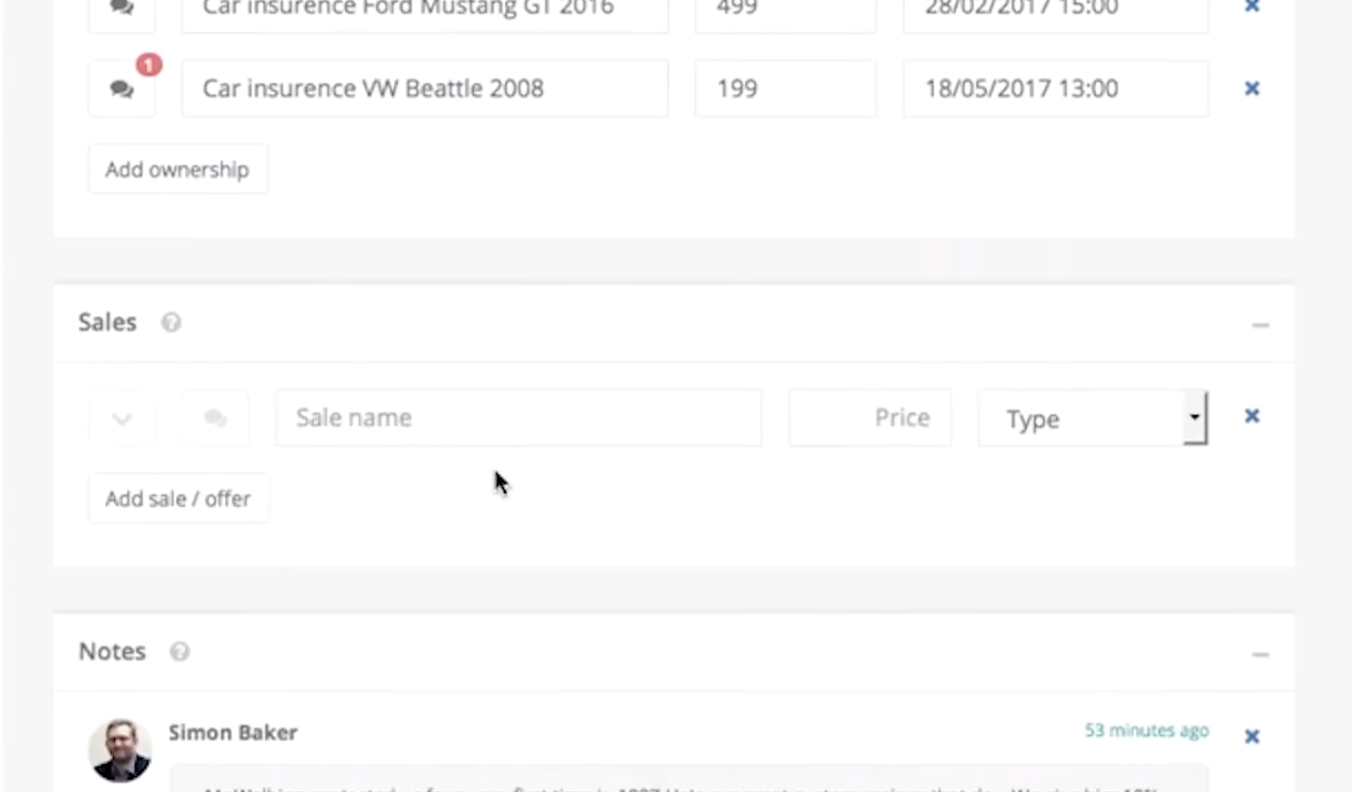Focus the Sale name input field
The image size is (1352, 792).
519,417
